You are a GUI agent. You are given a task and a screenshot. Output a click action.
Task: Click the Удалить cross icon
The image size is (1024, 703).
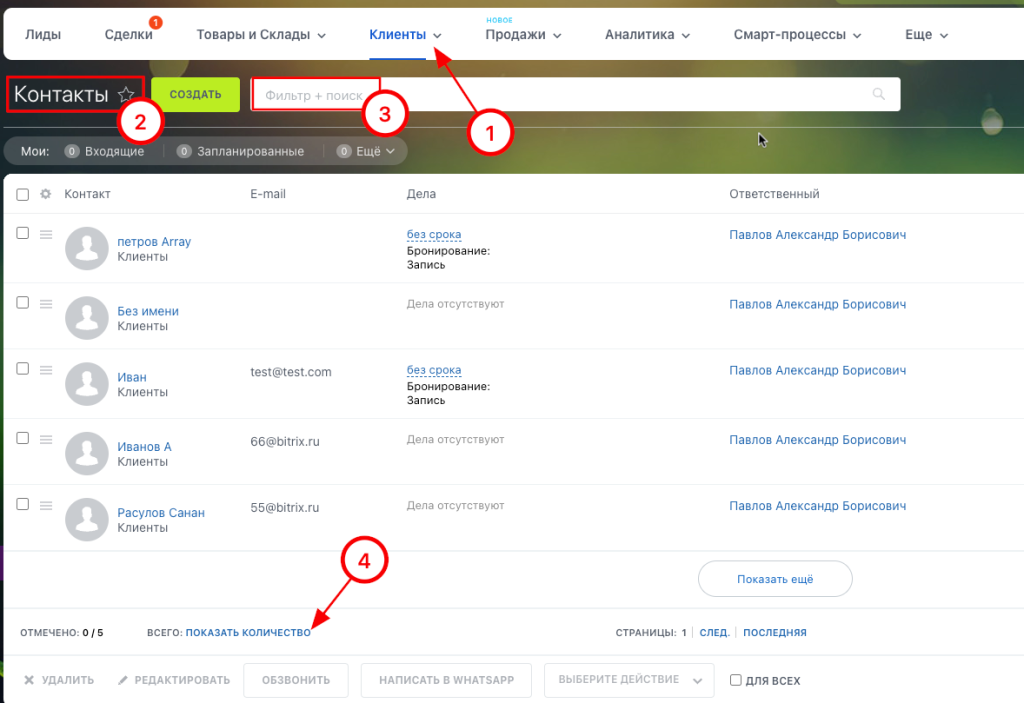click(x=29, y=681)
